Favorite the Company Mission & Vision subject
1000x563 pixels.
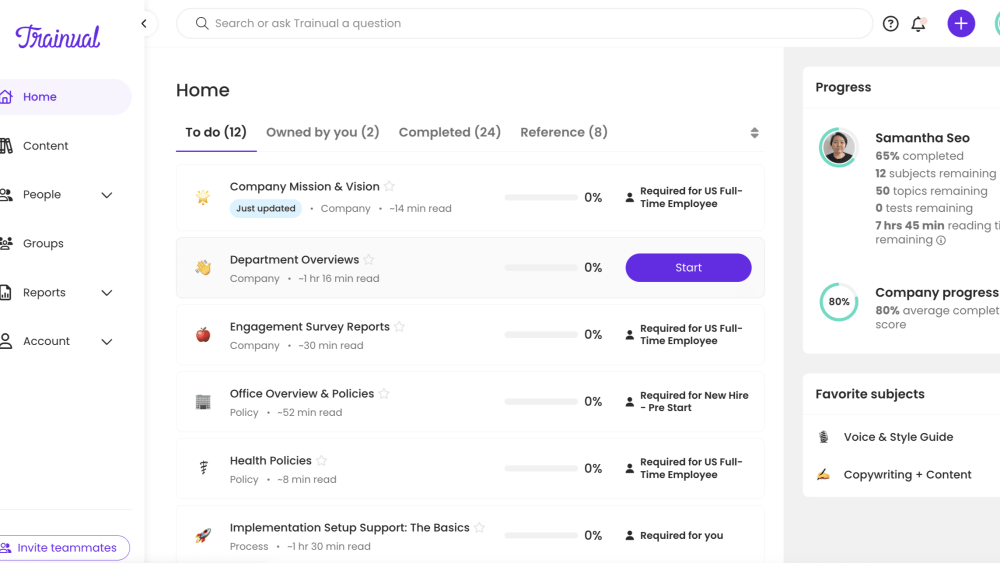coord(390,186)
